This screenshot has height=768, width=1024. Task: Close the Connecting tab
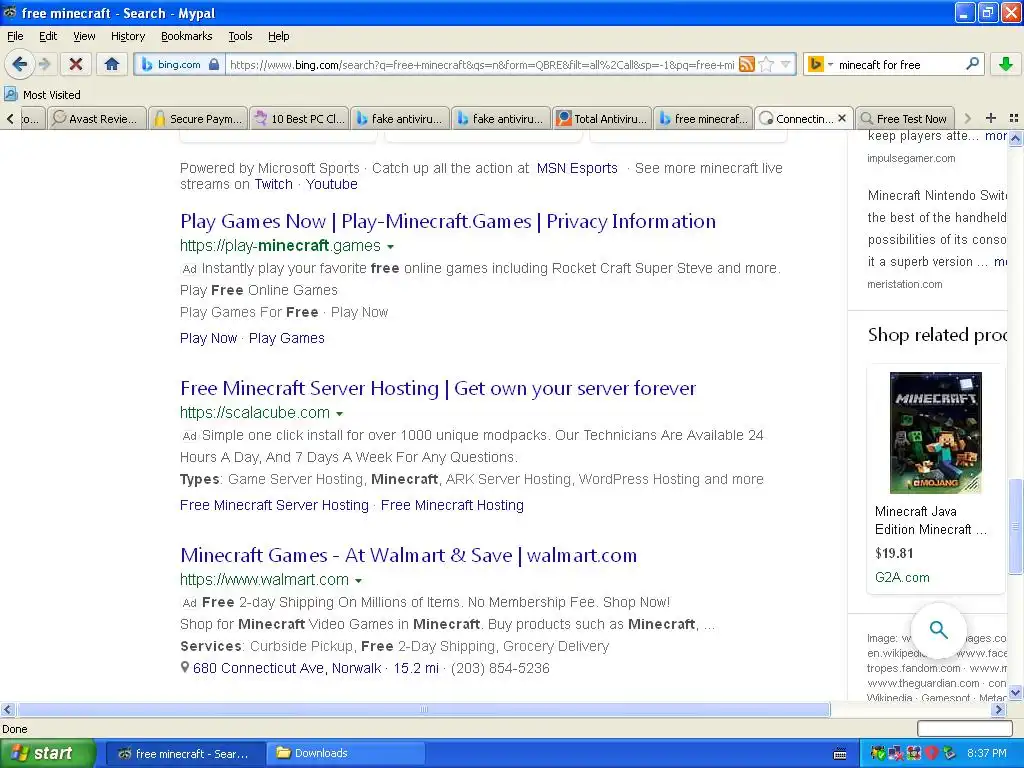click(x=842, y=118)
